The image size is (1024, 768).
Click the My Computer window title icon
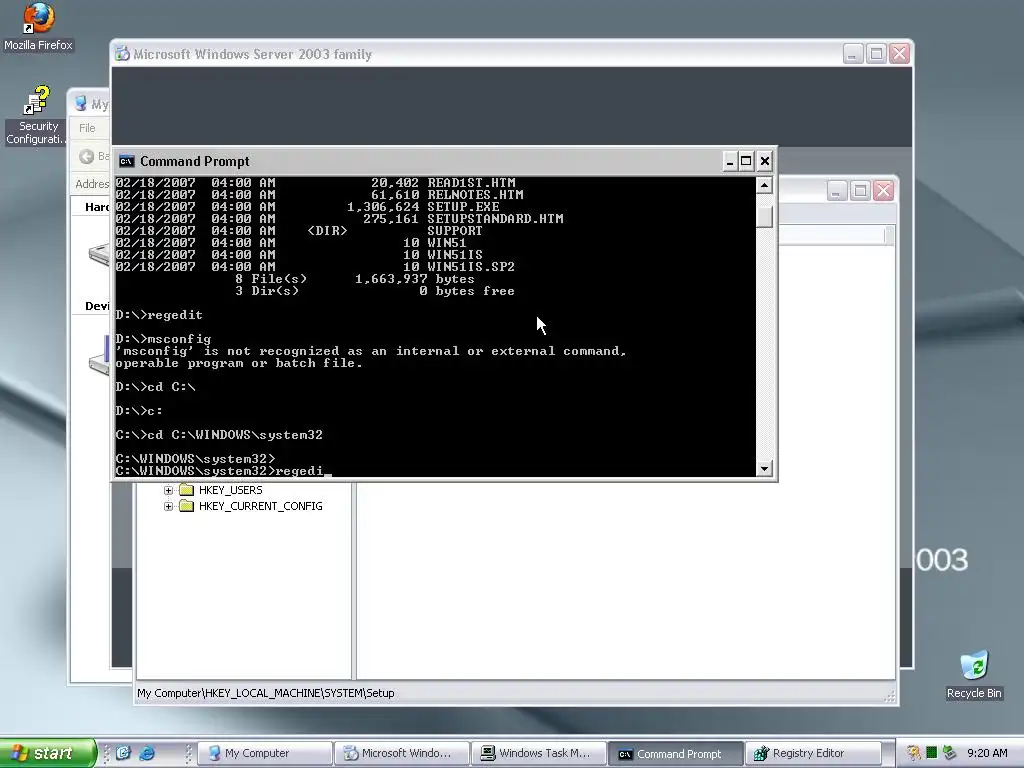pyautogui.click(x=81, y=103)
